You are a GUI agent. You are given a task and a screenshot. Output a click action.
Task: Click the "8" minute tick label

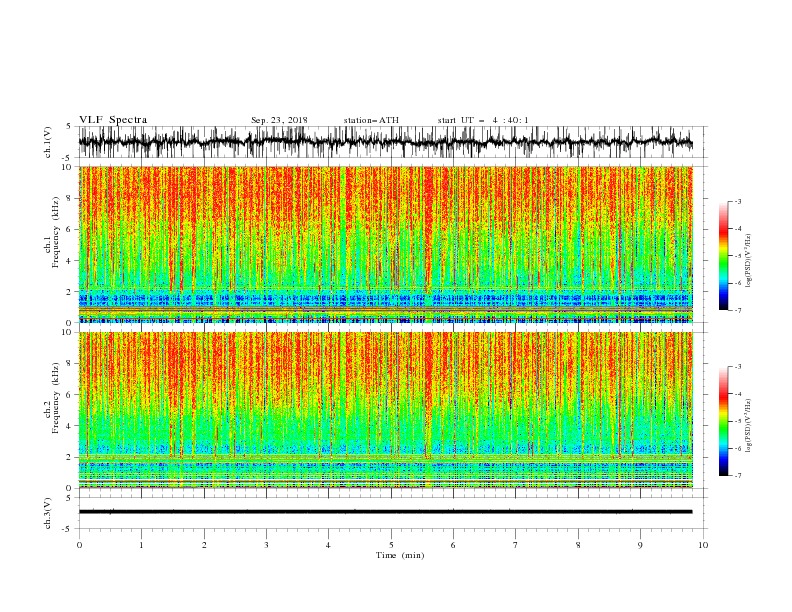[x=578, y=545]
